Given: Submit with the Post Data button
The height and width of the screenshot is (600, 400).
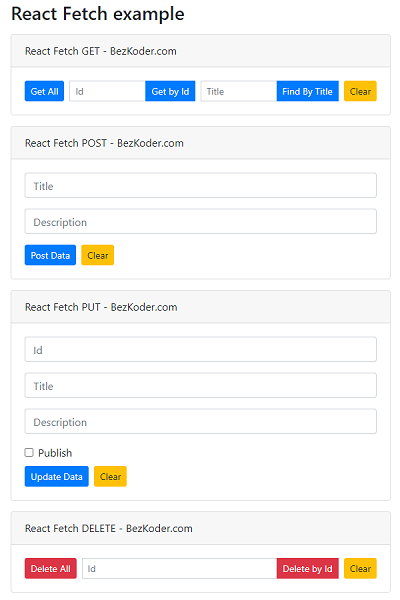Looking at the screenshot, I should click(50, 255).
